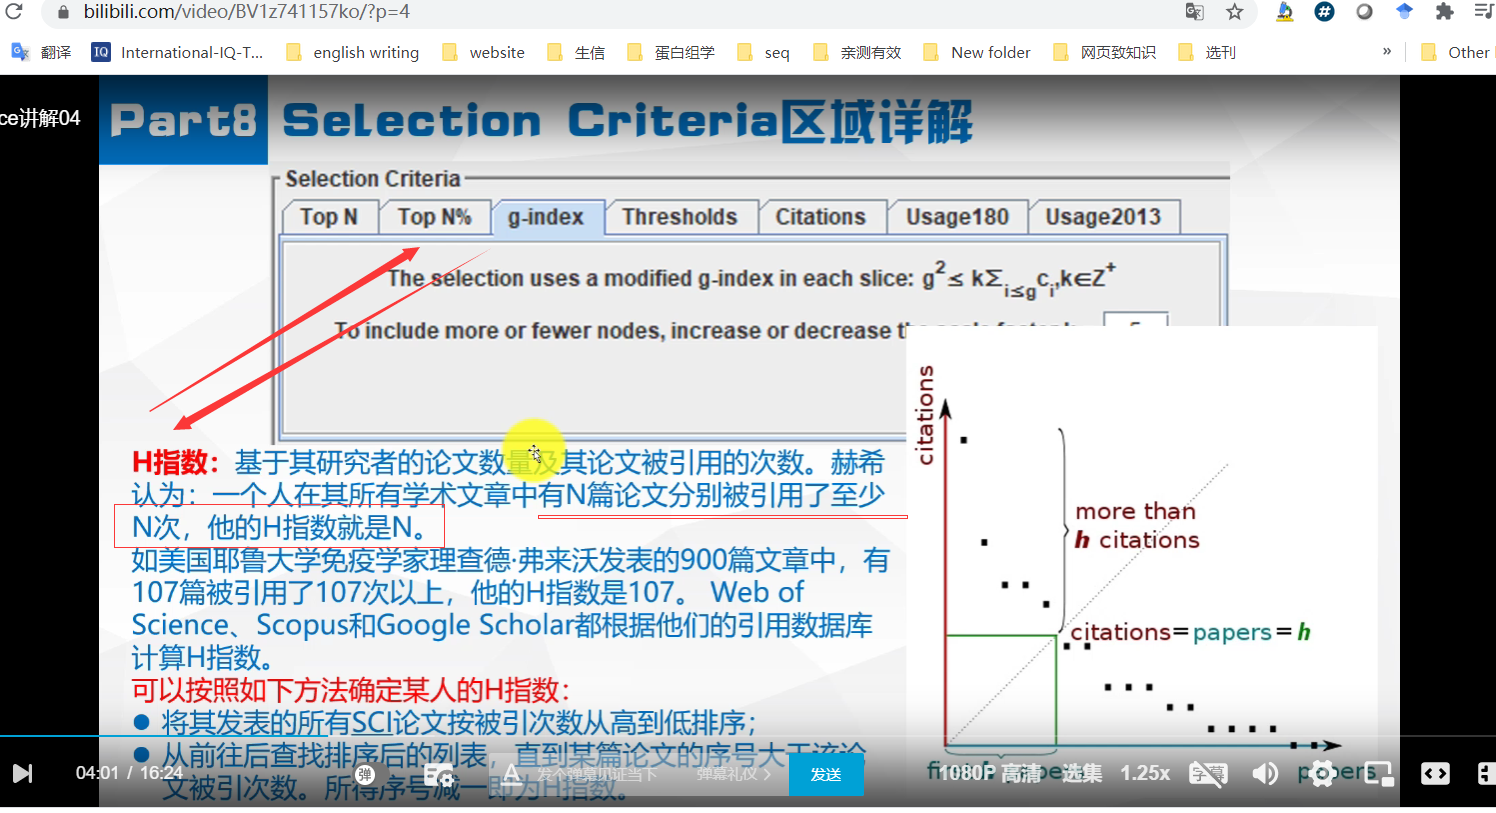Open the 'website' bookmark folder
Viewport: 1496px width, 813px height.
pos(484,52)
